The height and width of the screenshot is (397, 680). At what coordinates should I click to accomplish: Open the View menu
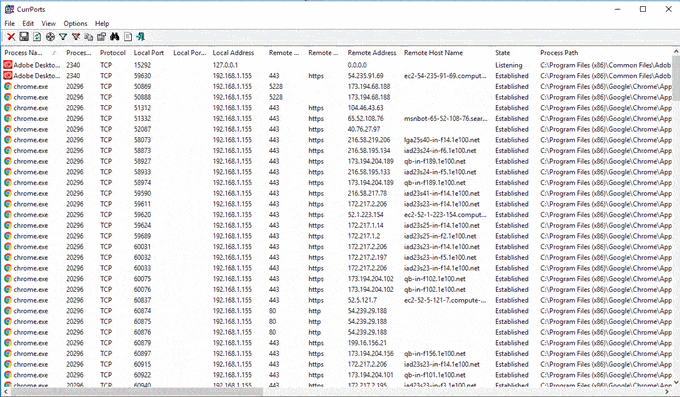click(49, 23)
